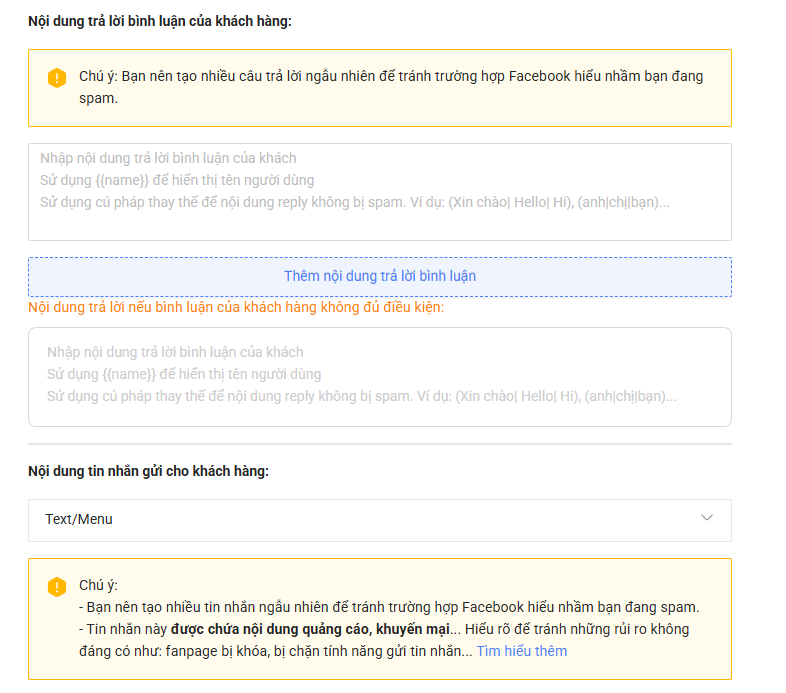Click the {{name}} placeholder line in top textarea
Image resolution: width=786 pixels, height=693 pixels.
click(177, 180)
